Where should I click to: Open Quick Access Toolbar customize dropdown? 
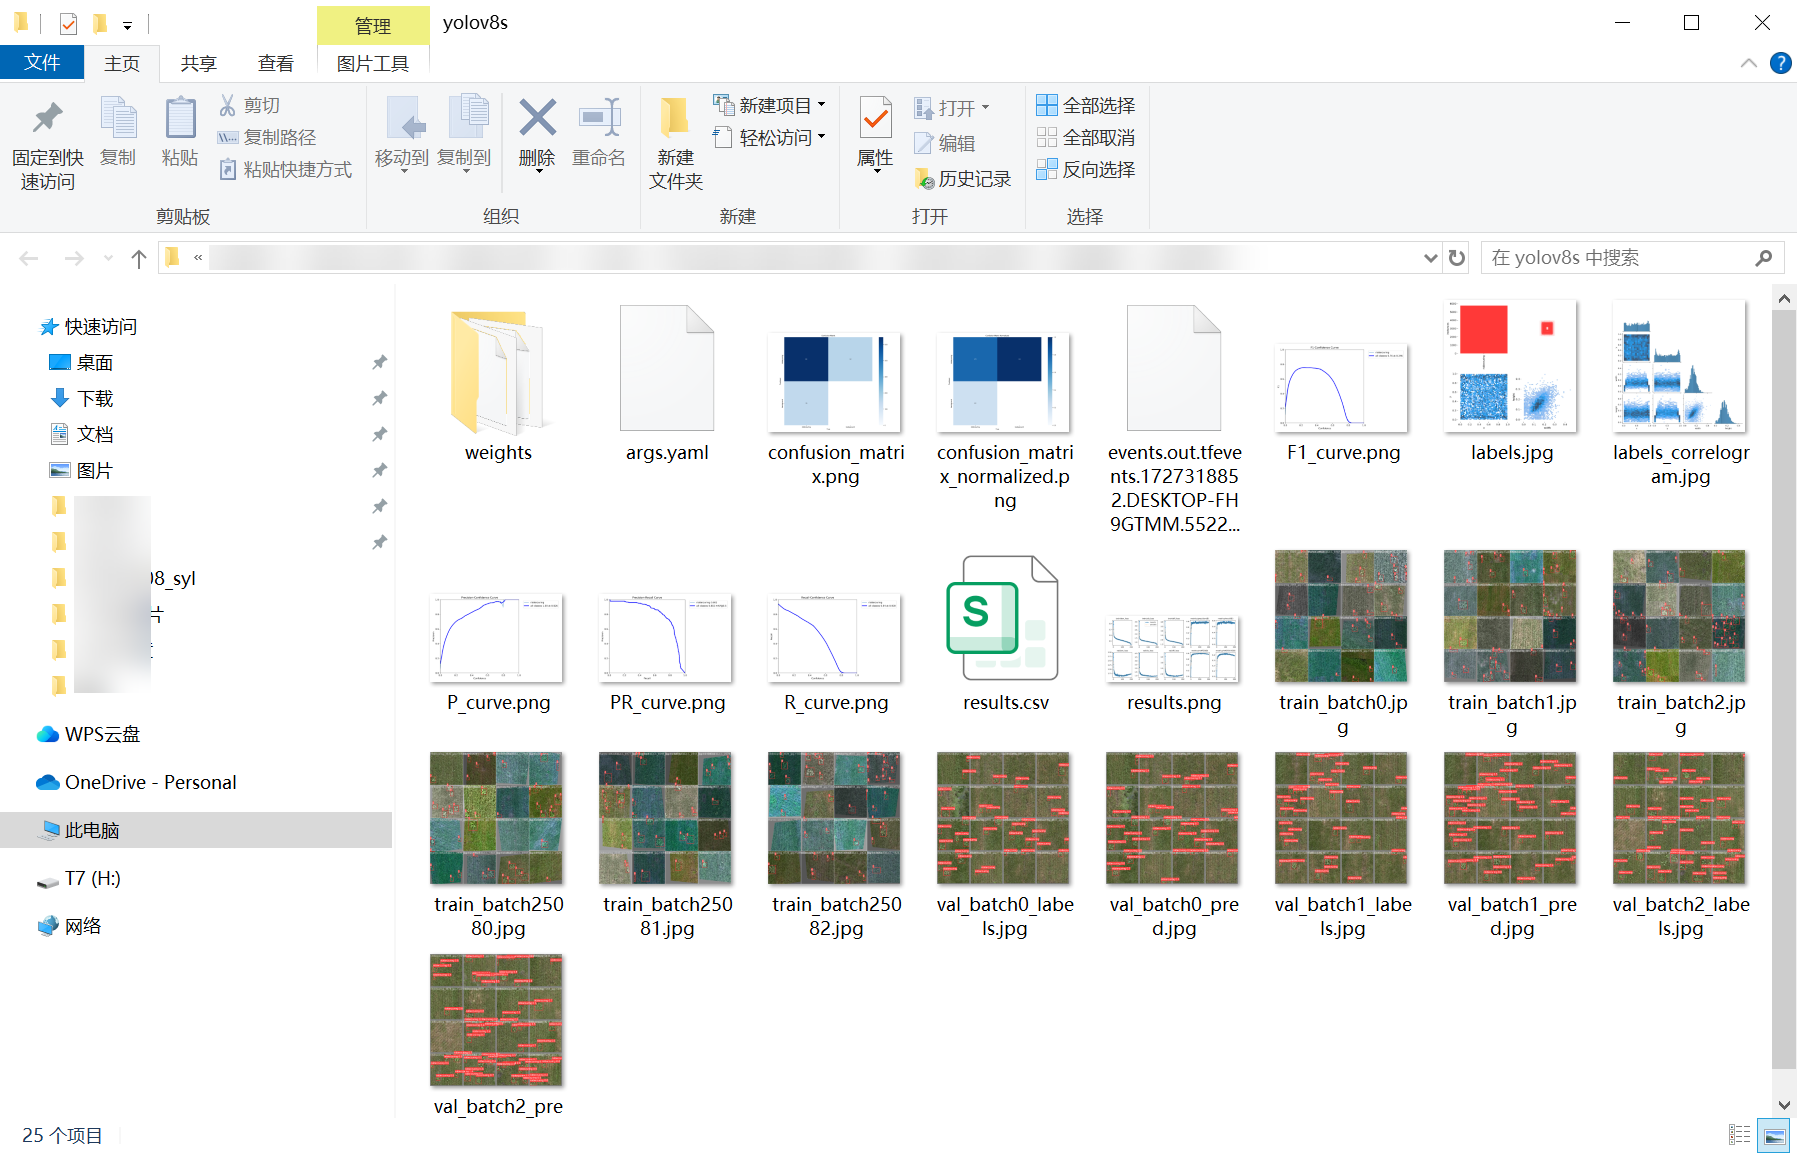(127, 25)
